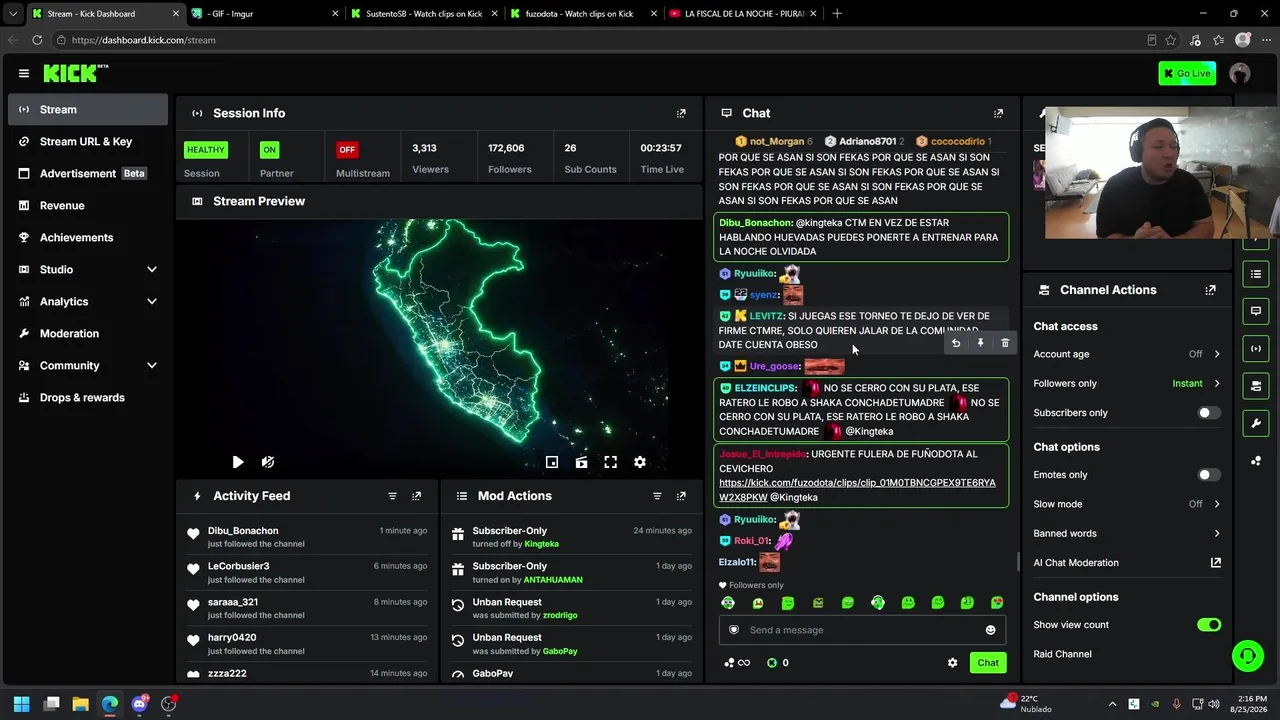
Task: Open stream preview settings gear
Action: point(640,462)
